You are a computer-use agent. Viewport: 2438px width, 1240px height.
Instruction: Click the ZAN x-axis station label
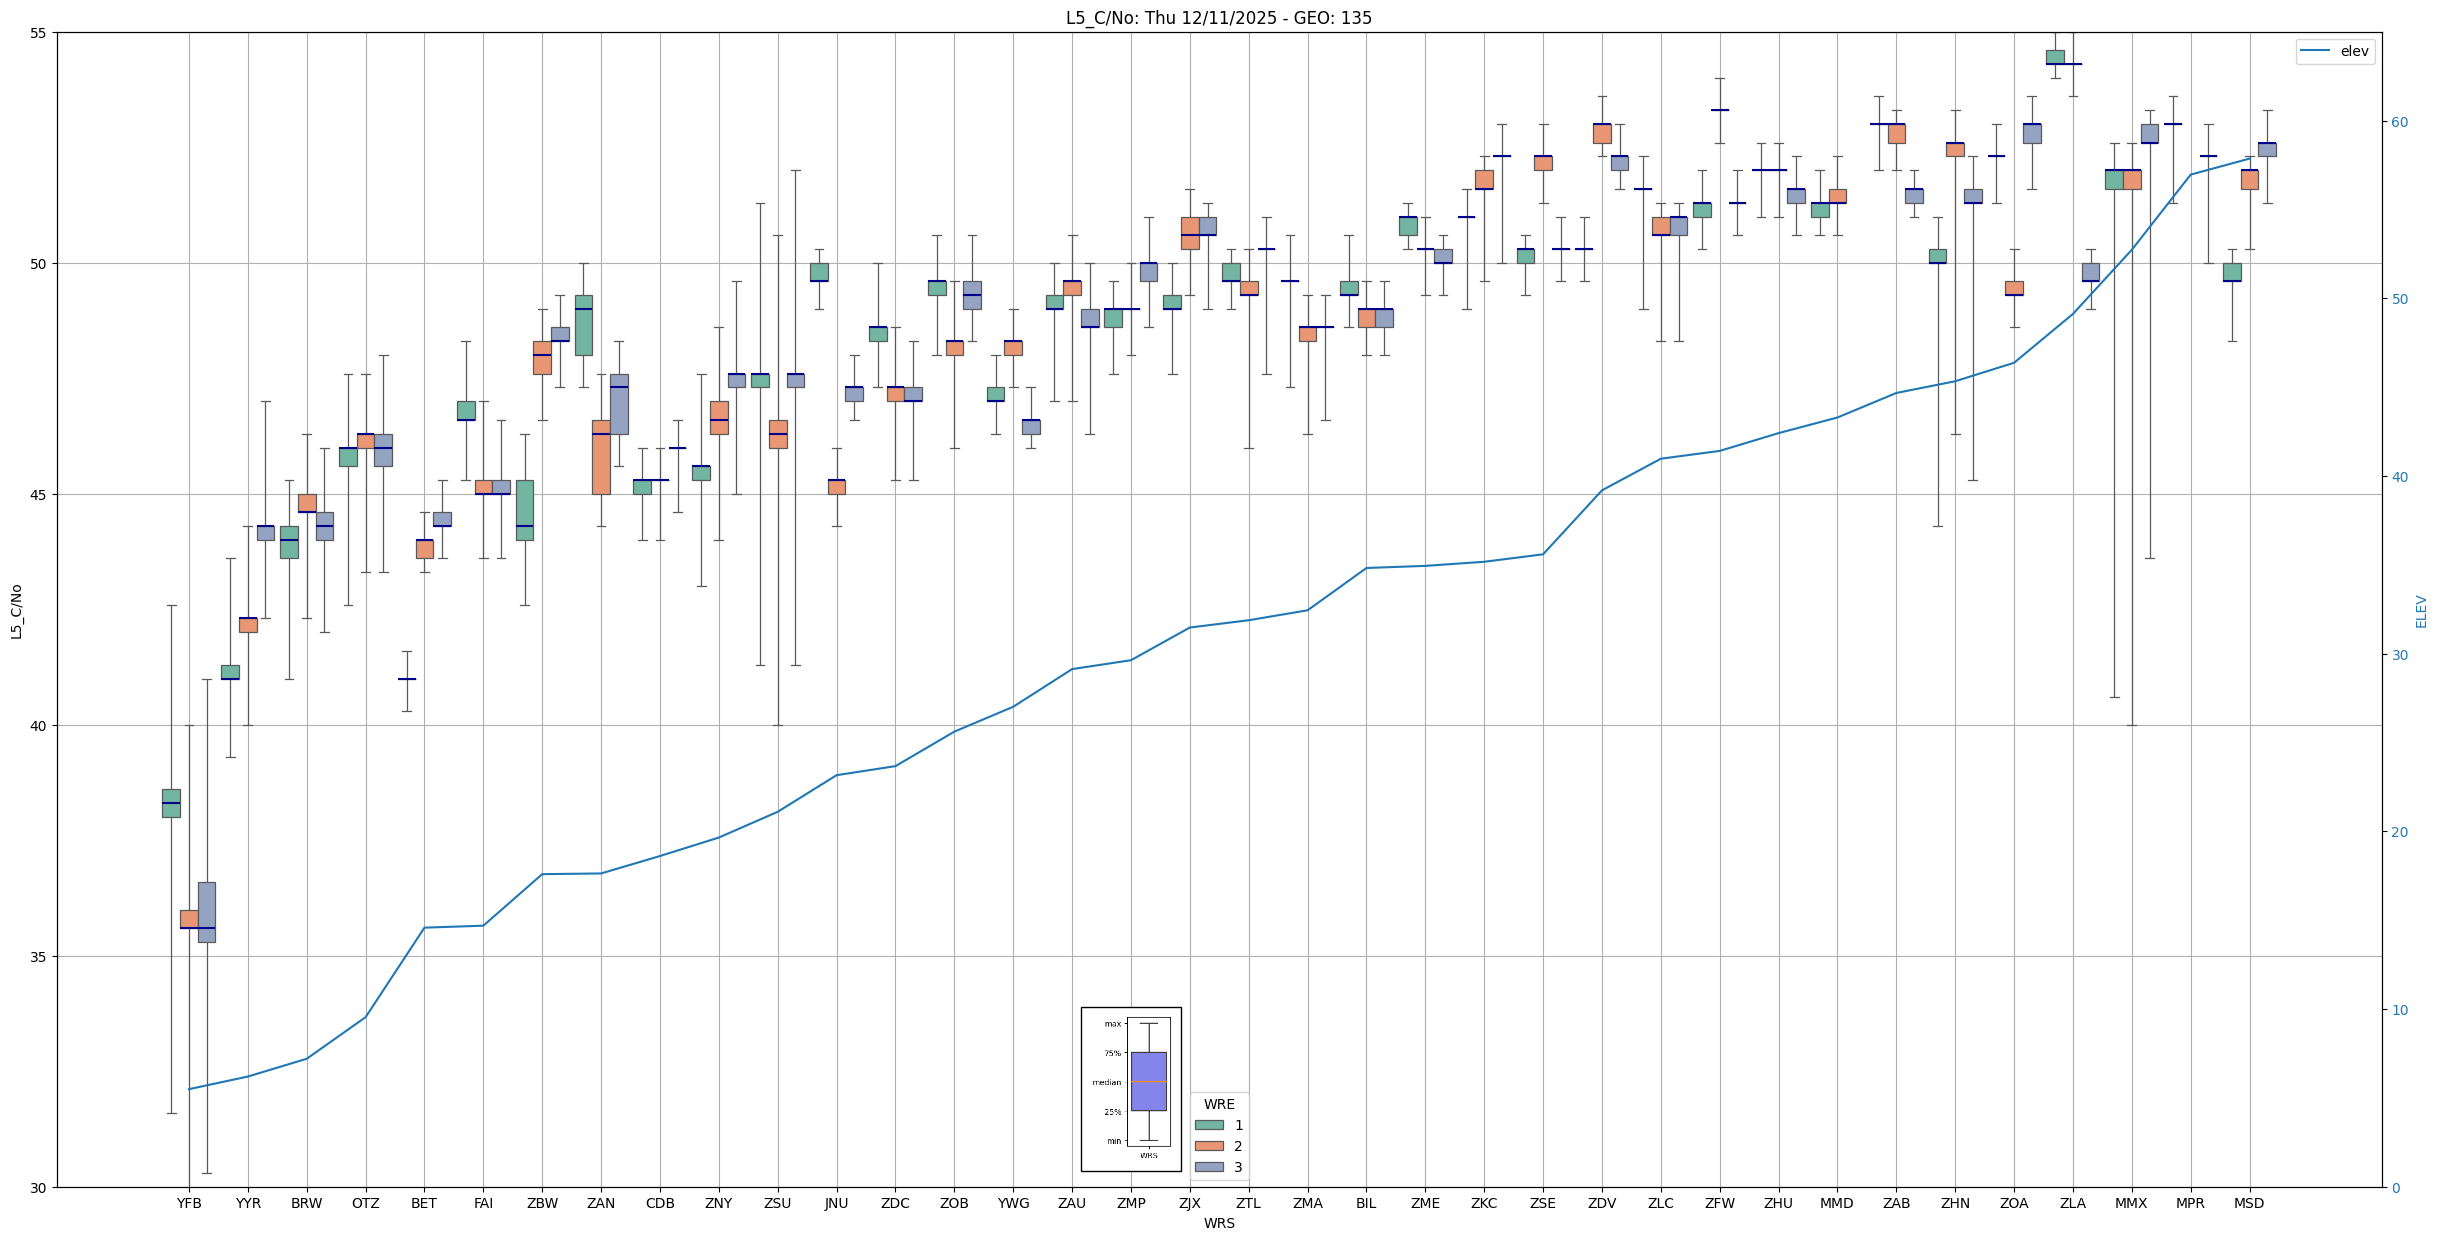[x=601, y=1203]
